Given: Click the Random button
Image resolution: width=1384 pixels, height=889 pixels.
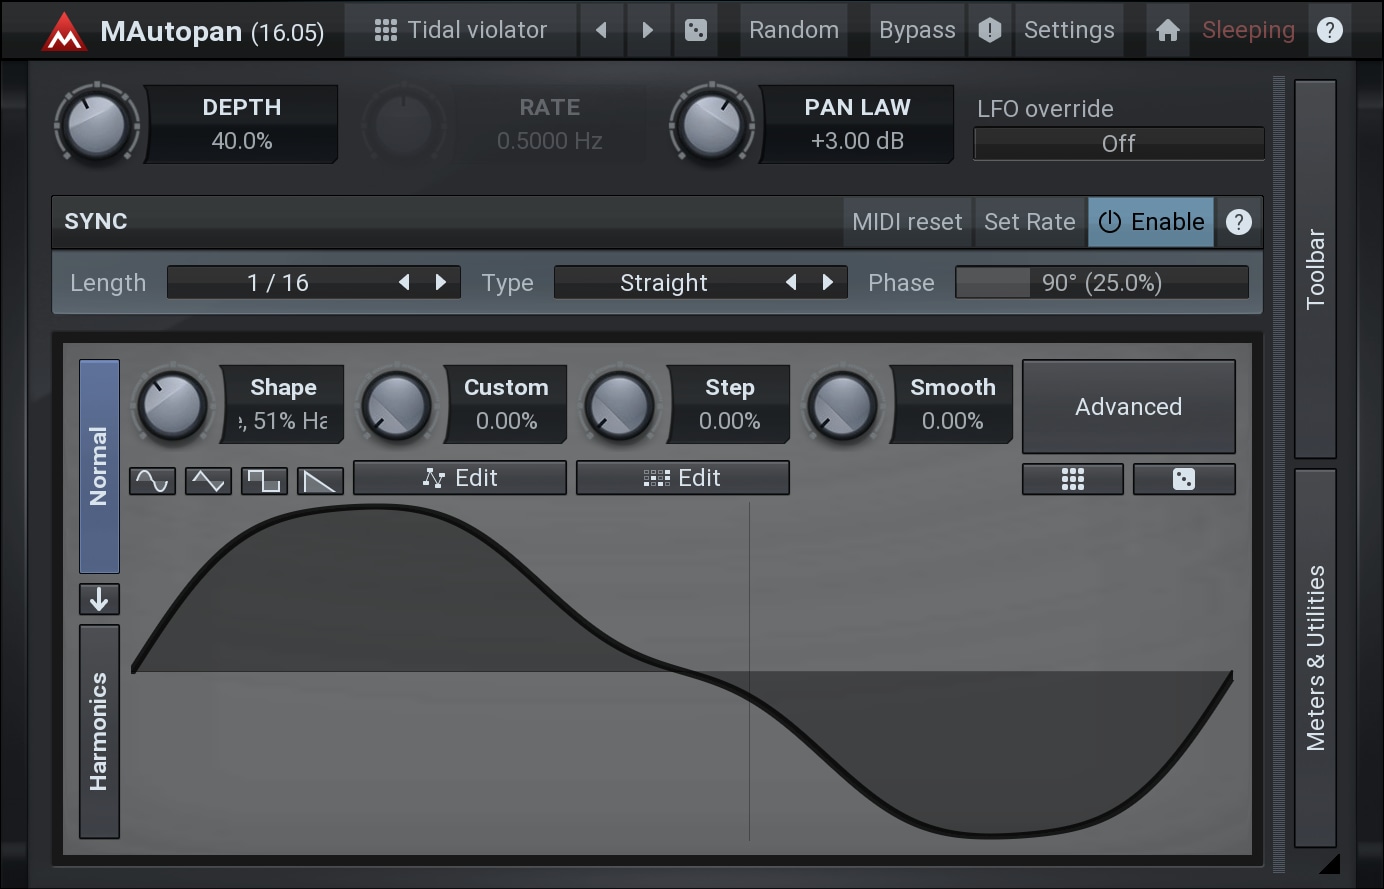Looking at the screenshot, I should point(794,30).
